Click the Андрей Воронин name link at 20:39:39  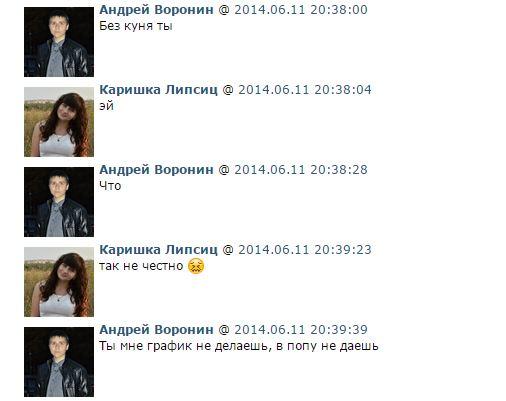[156, 330]
